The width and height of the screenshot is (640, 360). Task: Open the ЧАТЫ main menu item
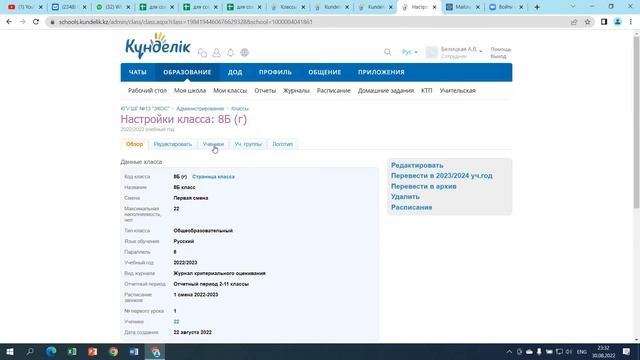(x=138, y=72)
